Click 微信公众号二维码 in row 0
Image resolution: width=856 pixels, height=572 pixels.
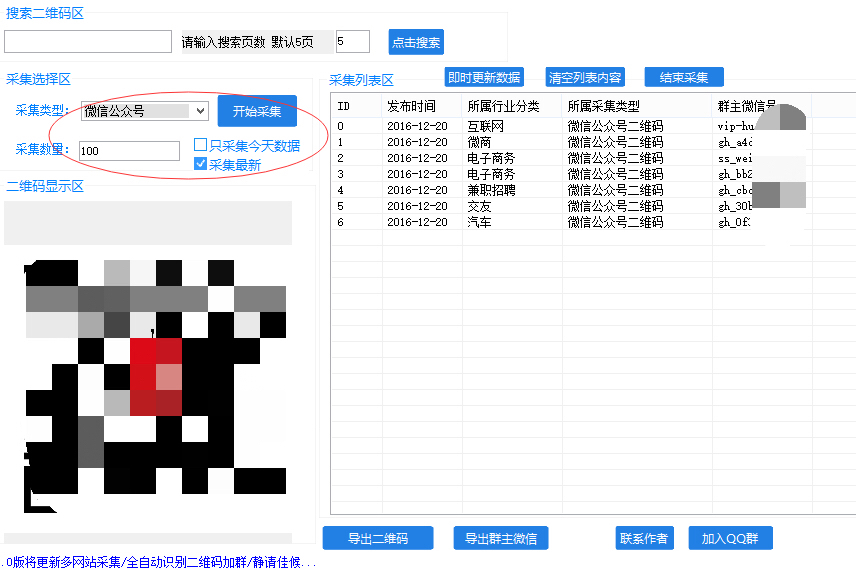click(615, 126)
